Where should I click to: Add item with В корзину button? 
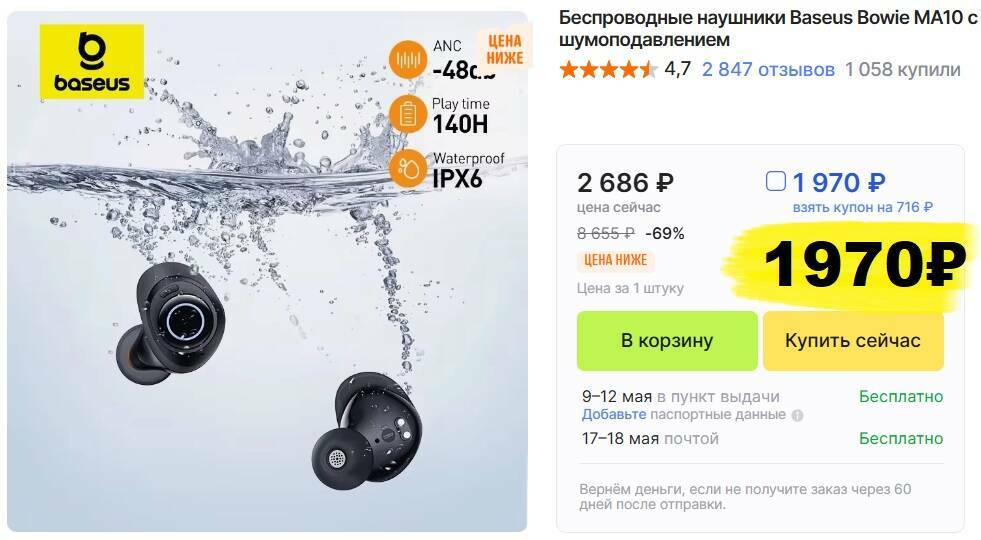tap(667, 341)
